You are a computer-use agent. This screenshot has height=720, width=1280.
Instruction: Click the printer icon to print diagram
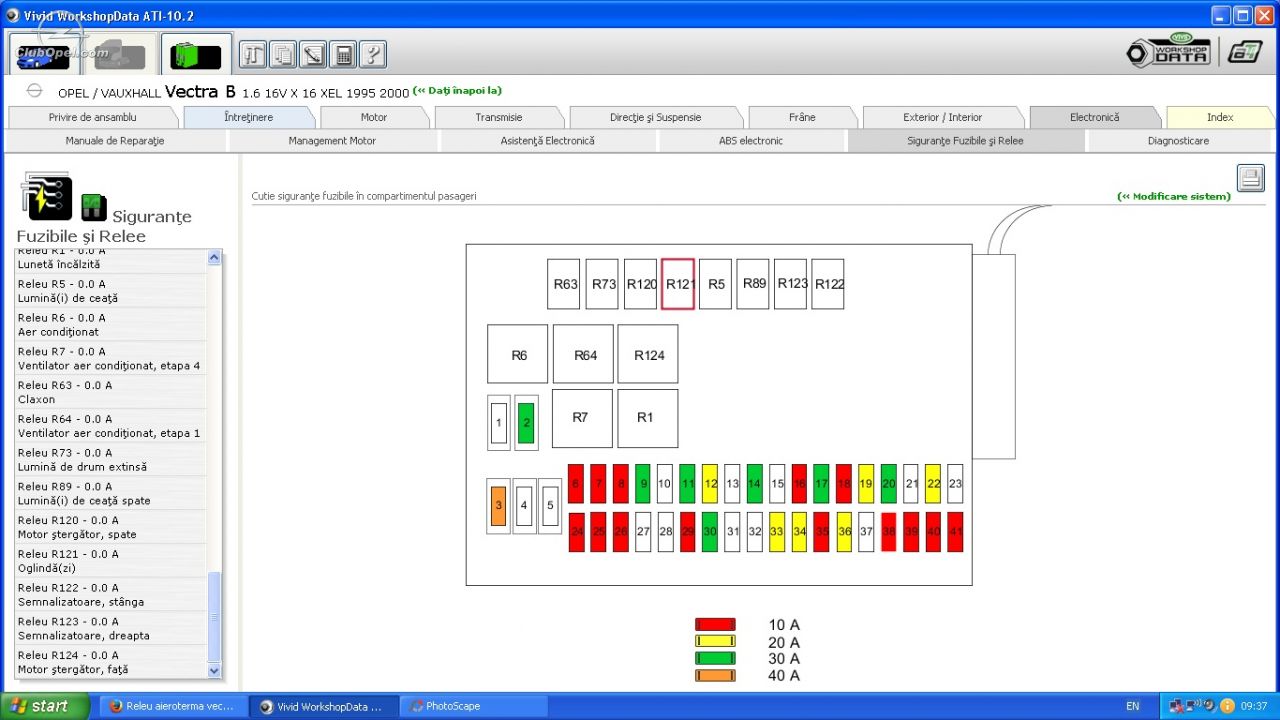tap(1251, 178)
